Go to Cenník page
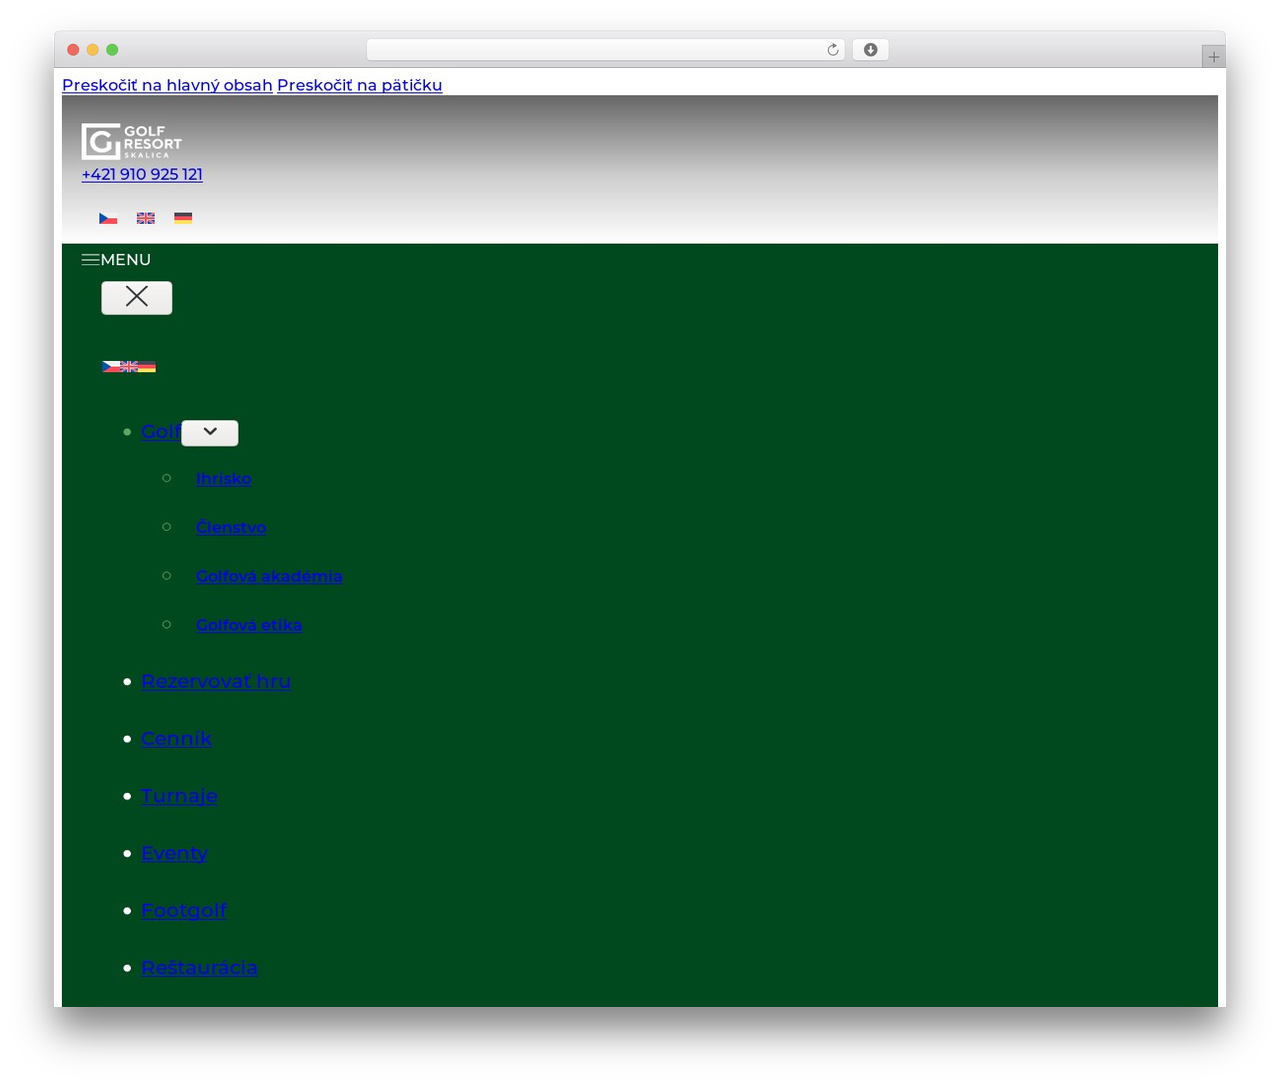The height and width of the screenshot is (1084, 1280). click(176, 739)
